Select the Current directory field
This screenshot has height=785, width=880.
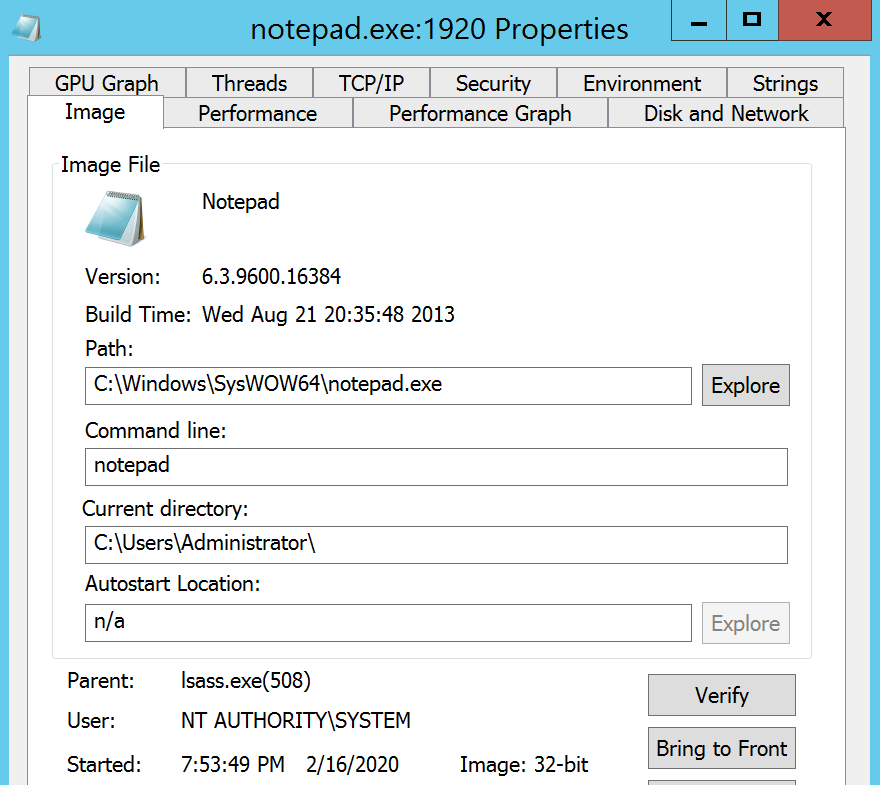tap(436, 544)
